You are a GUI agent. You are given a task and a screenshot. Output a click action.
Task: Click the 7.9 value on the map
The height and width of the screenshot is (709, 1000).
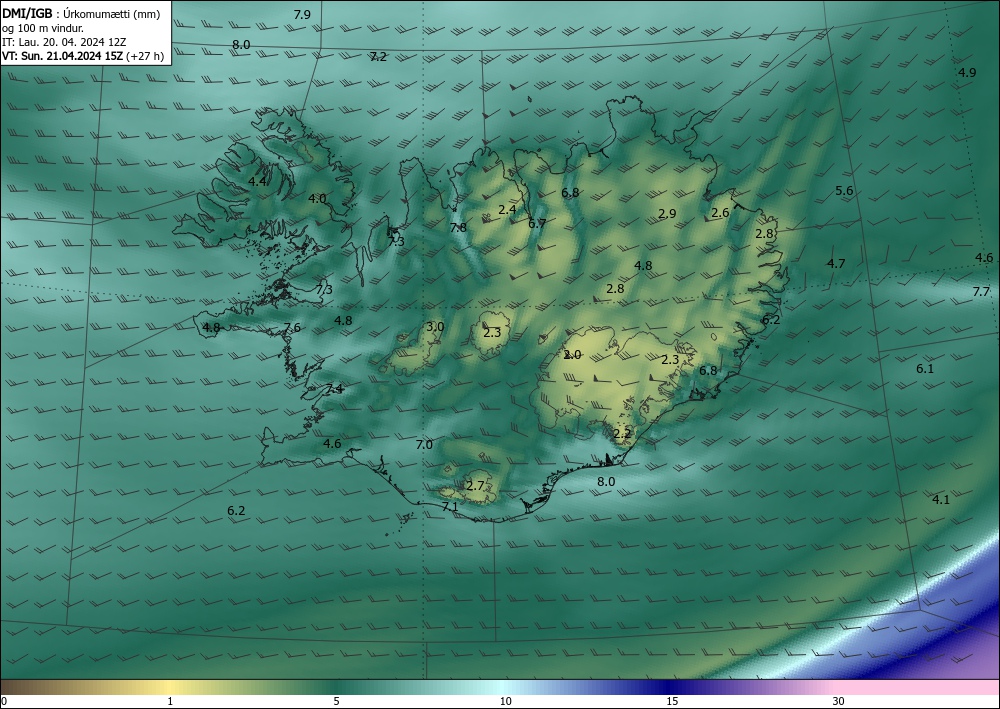(x=302, y=15)
